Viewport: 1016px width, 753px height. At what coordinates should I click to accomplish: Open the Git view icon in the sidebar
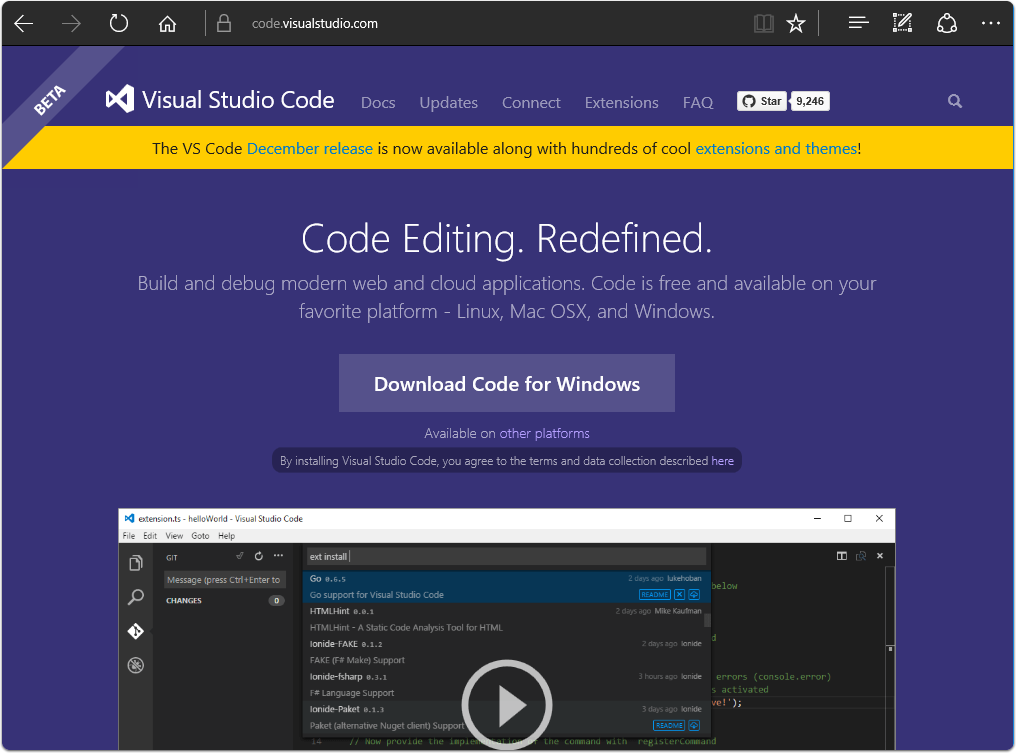coord(136,631)
